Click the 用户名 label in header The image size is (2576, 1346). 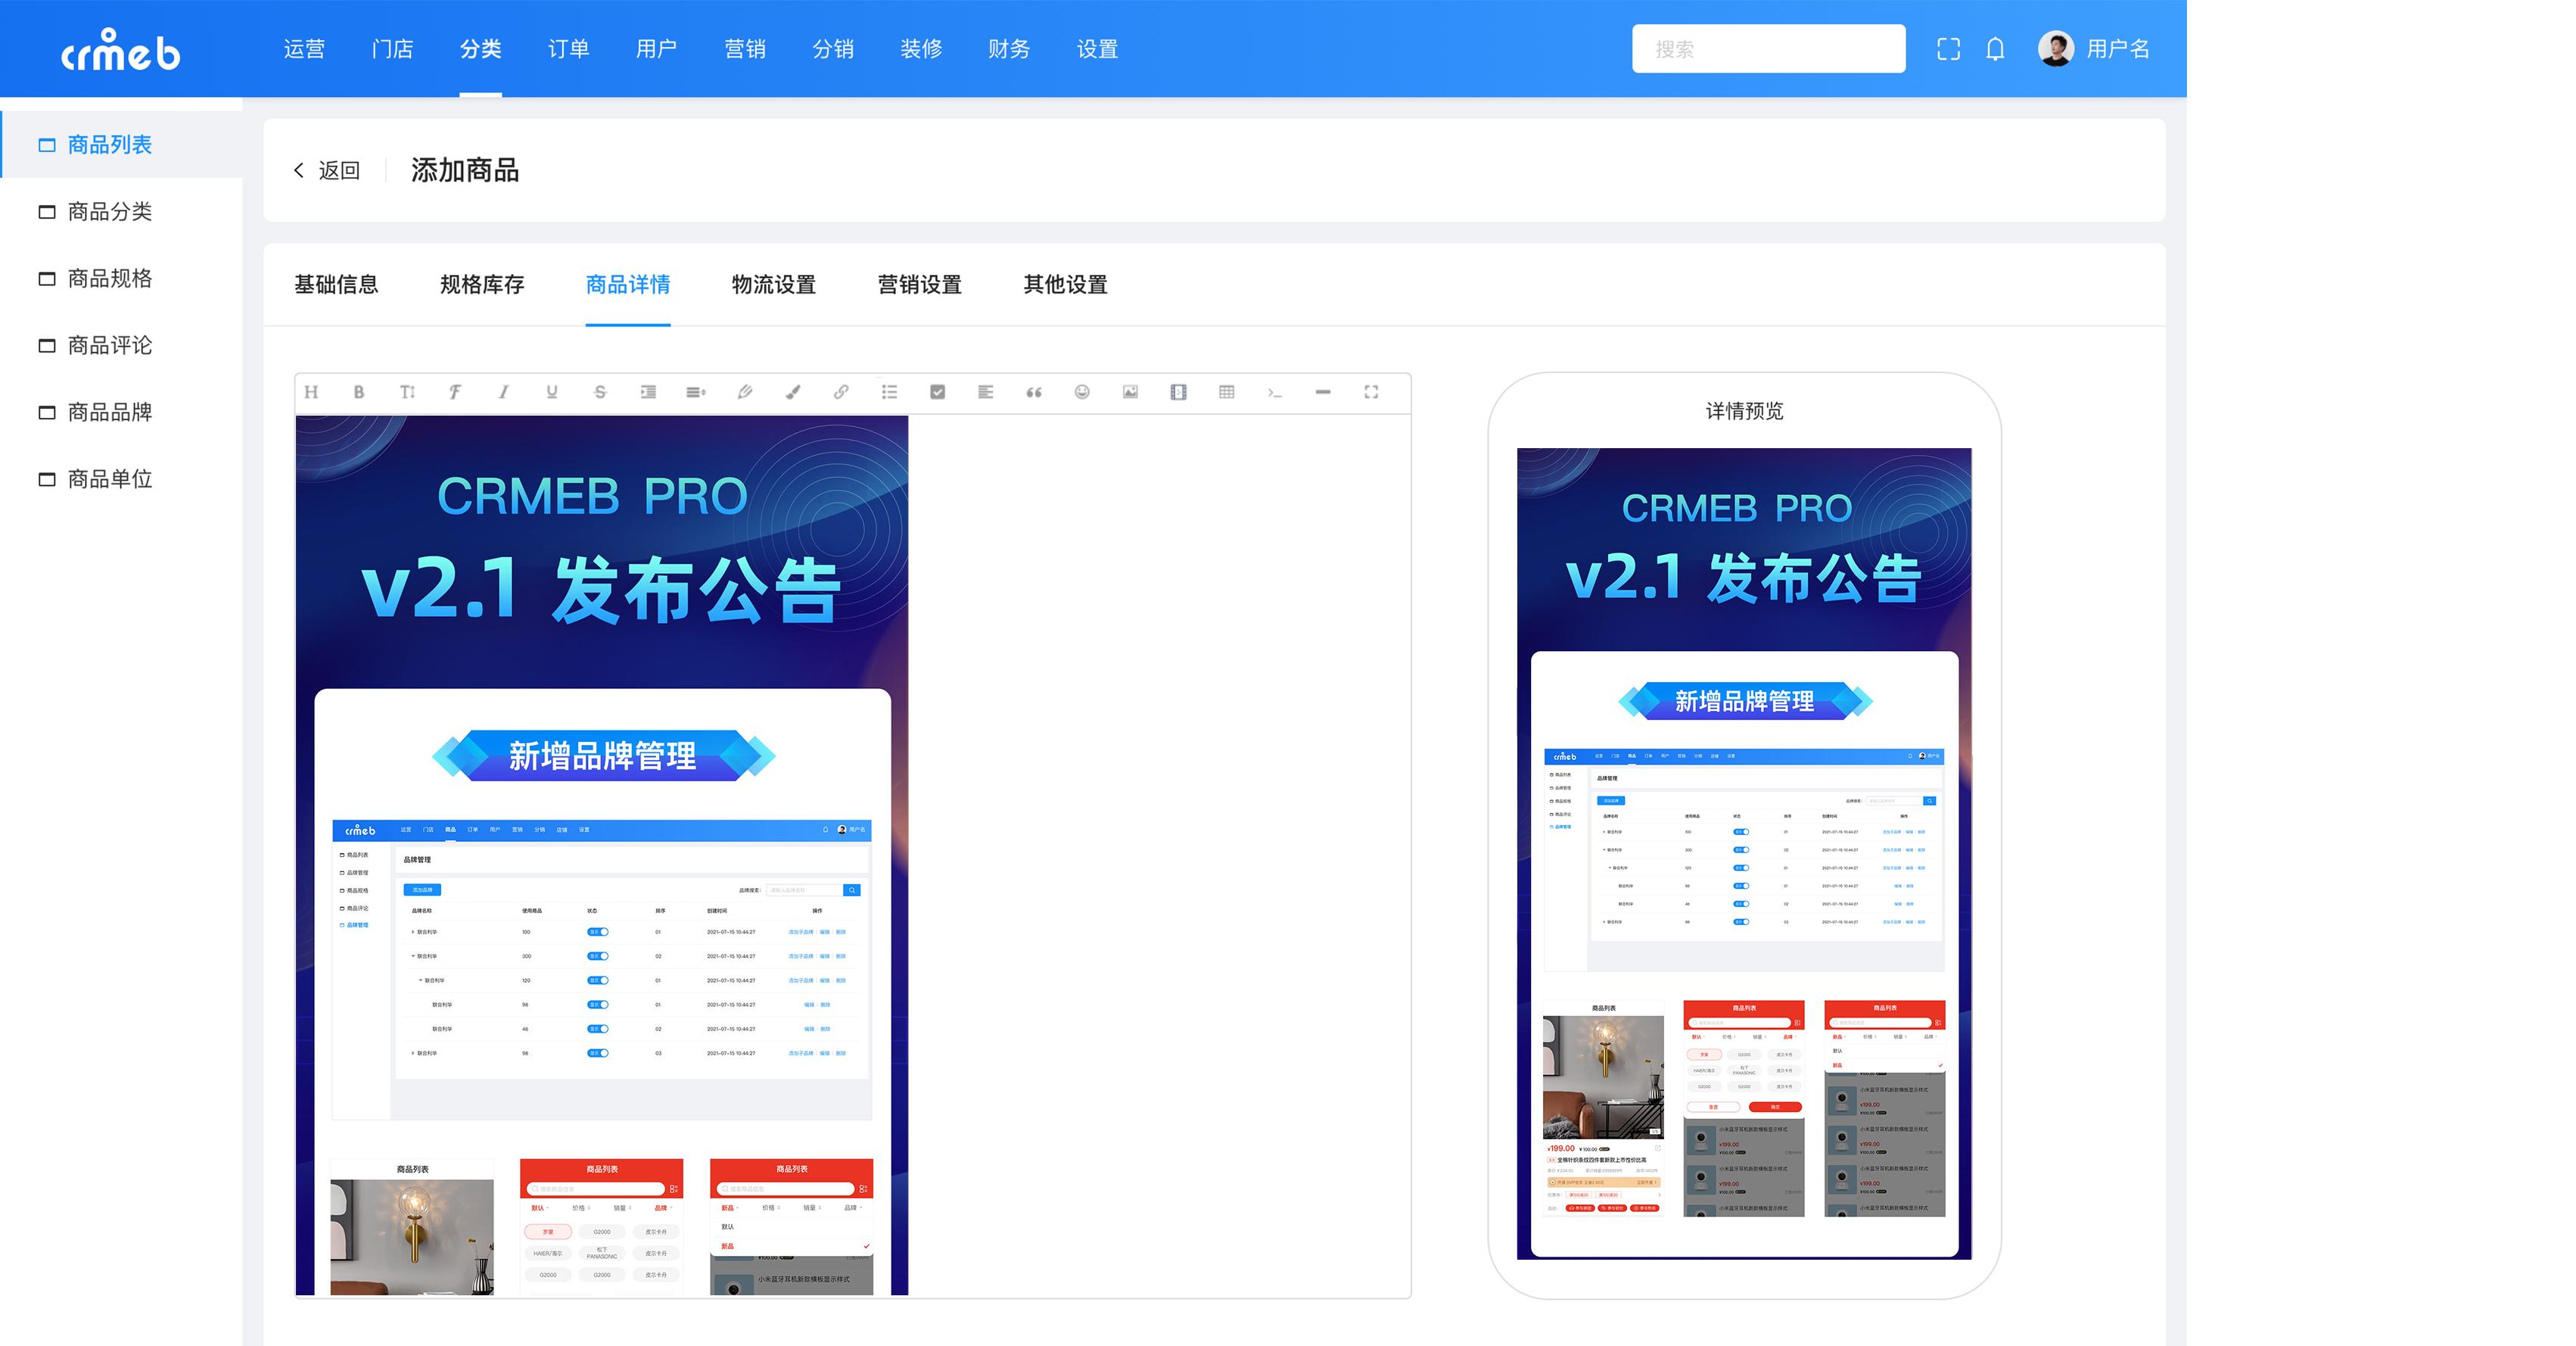click(x=2118, y=49)
